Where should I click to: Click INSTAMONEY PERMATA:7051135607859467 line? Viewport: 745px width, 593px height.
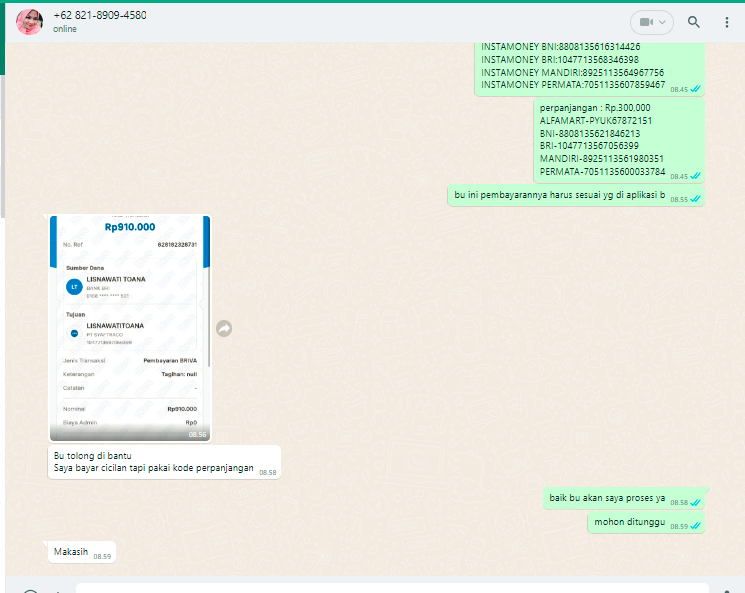573,85
